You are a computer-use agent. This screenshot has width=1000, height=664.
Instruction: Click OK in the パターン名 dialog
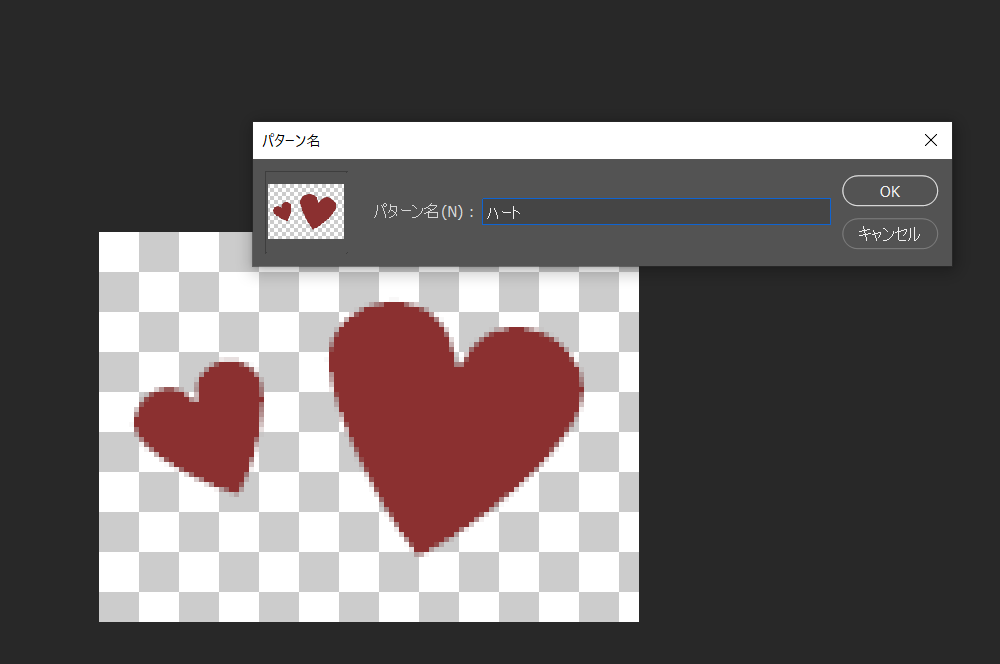pyautogui.click(x=890, y=191)
